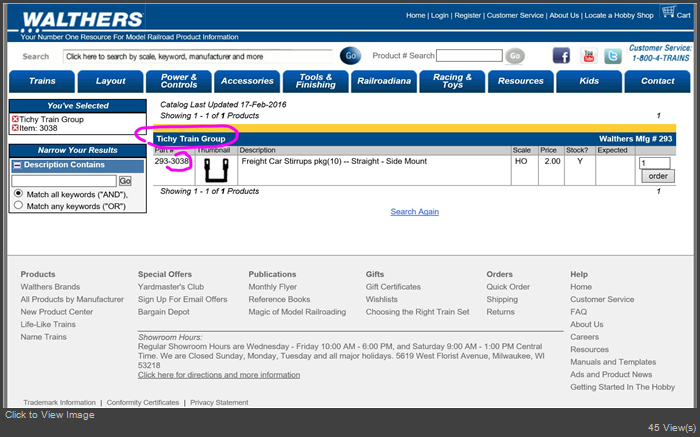Click the Login link

tap(439, 15)
